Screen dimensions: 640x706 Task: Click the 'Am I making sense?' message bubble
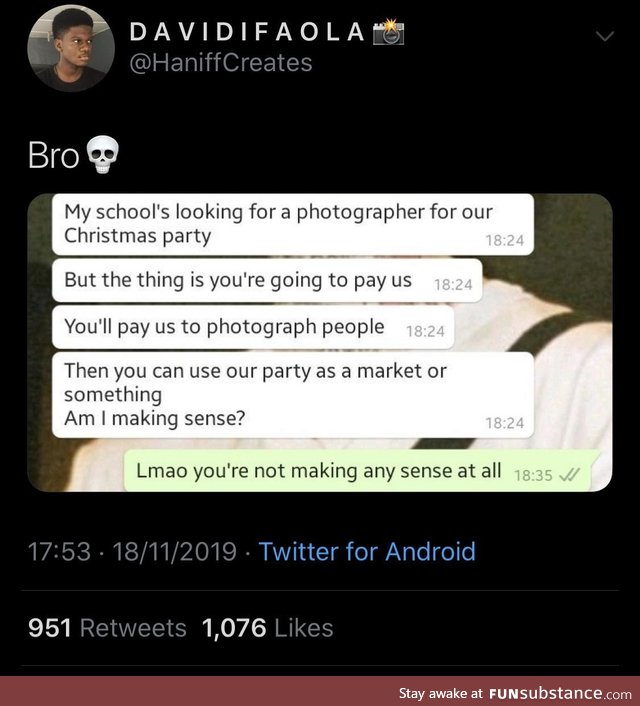pos(292,396)
